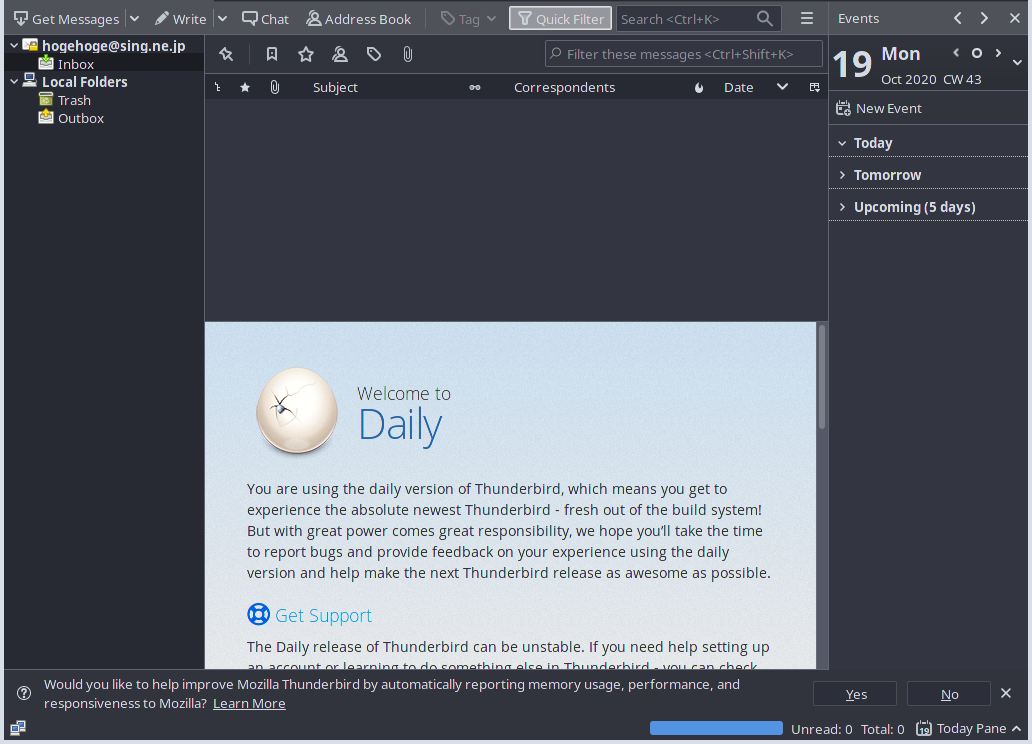
Task: Open the Trash folder
Action: tap(74, 100)
